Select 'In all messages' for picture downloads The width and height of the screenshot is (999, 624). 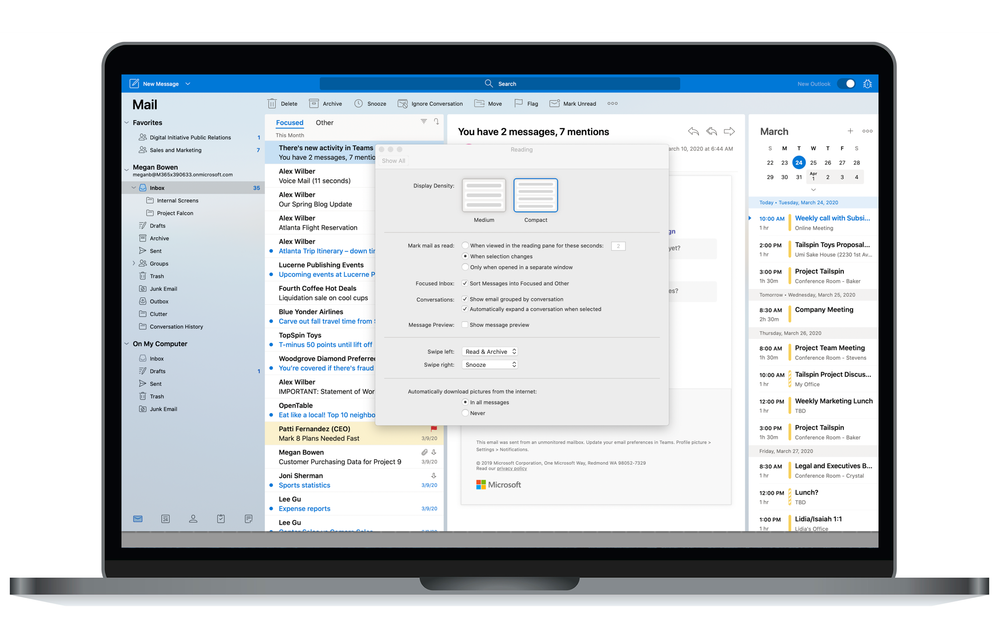[x=465, y=402]
